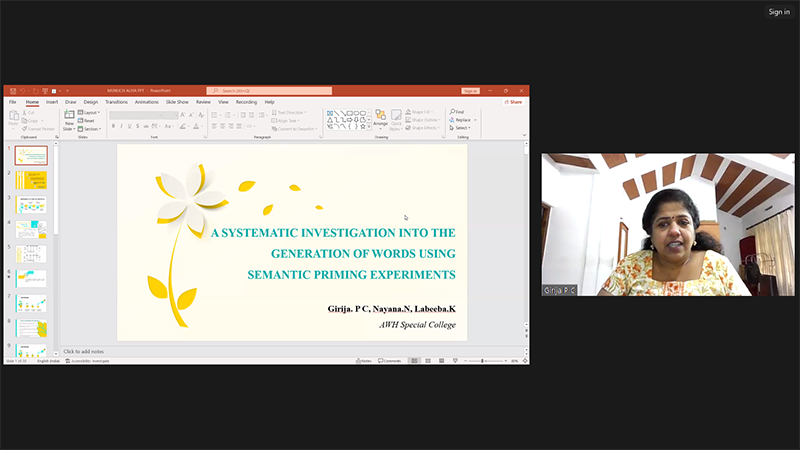Toggle Bold formatting in Font group
This screenshot has height=450, width=800.
pyautogui.click(x=113, y=127)
